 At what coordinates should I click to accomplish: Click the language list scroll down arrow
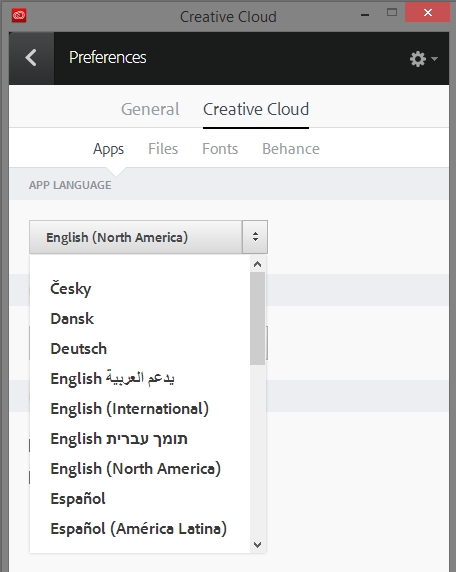[258, 545]
